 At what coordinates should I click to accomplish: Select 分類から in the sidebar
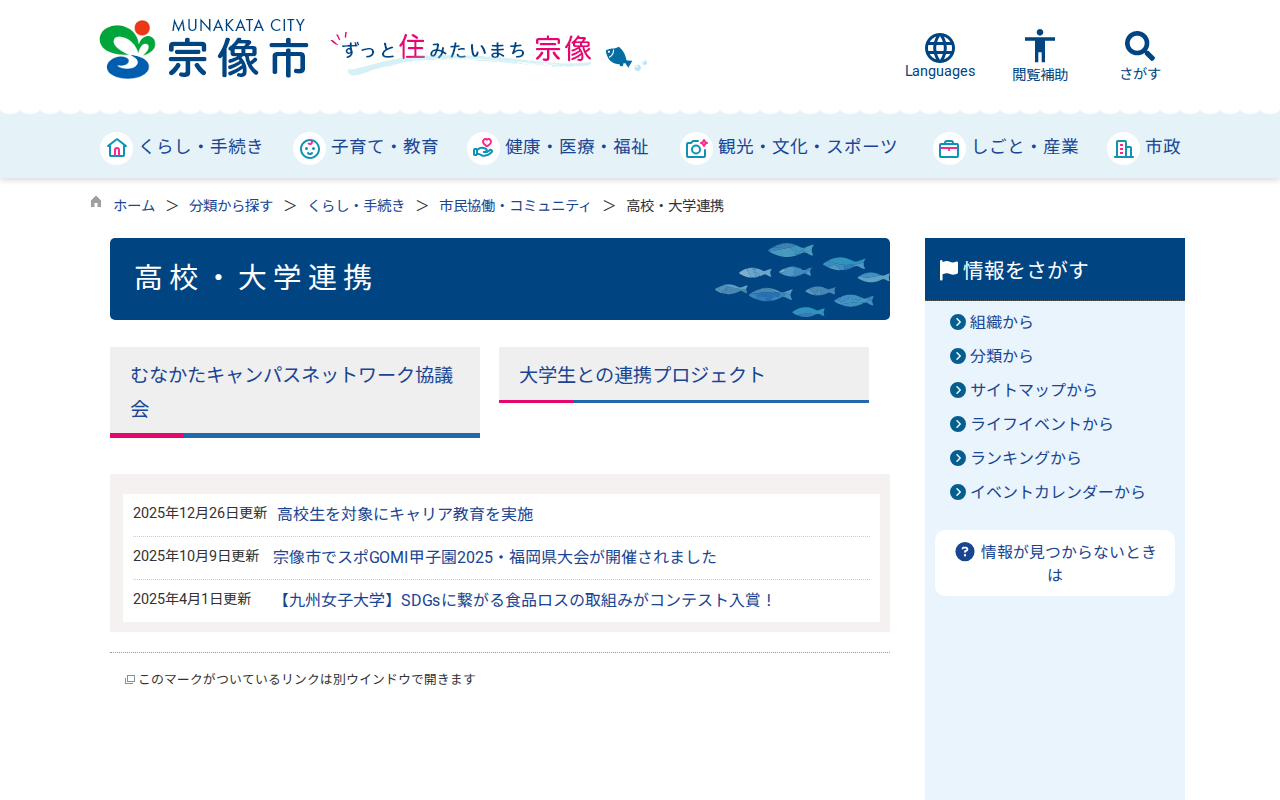pos(1002,356)
